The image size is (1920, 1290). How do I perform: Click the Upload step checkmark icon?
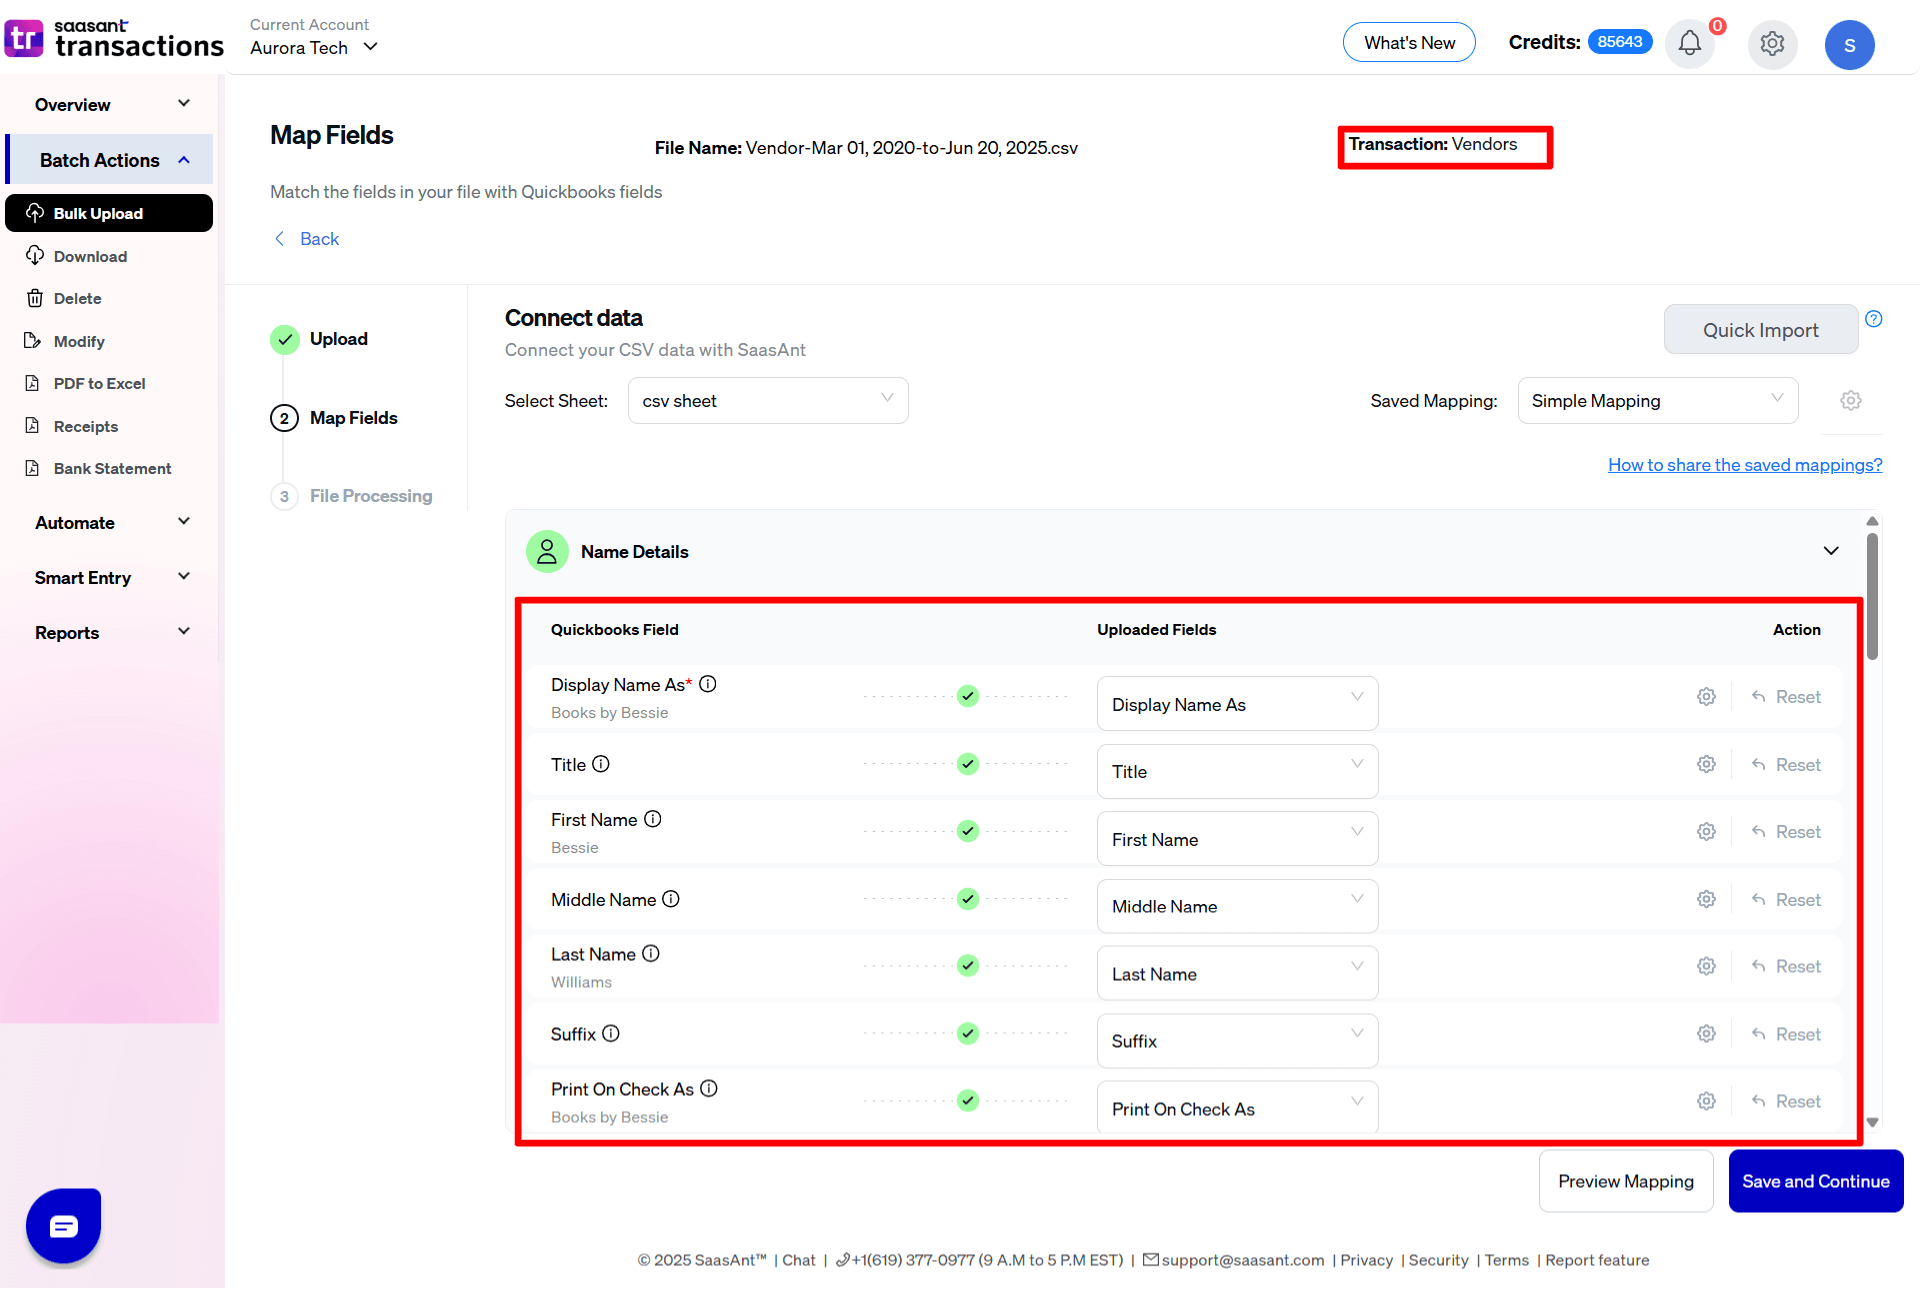click(285, 339)
